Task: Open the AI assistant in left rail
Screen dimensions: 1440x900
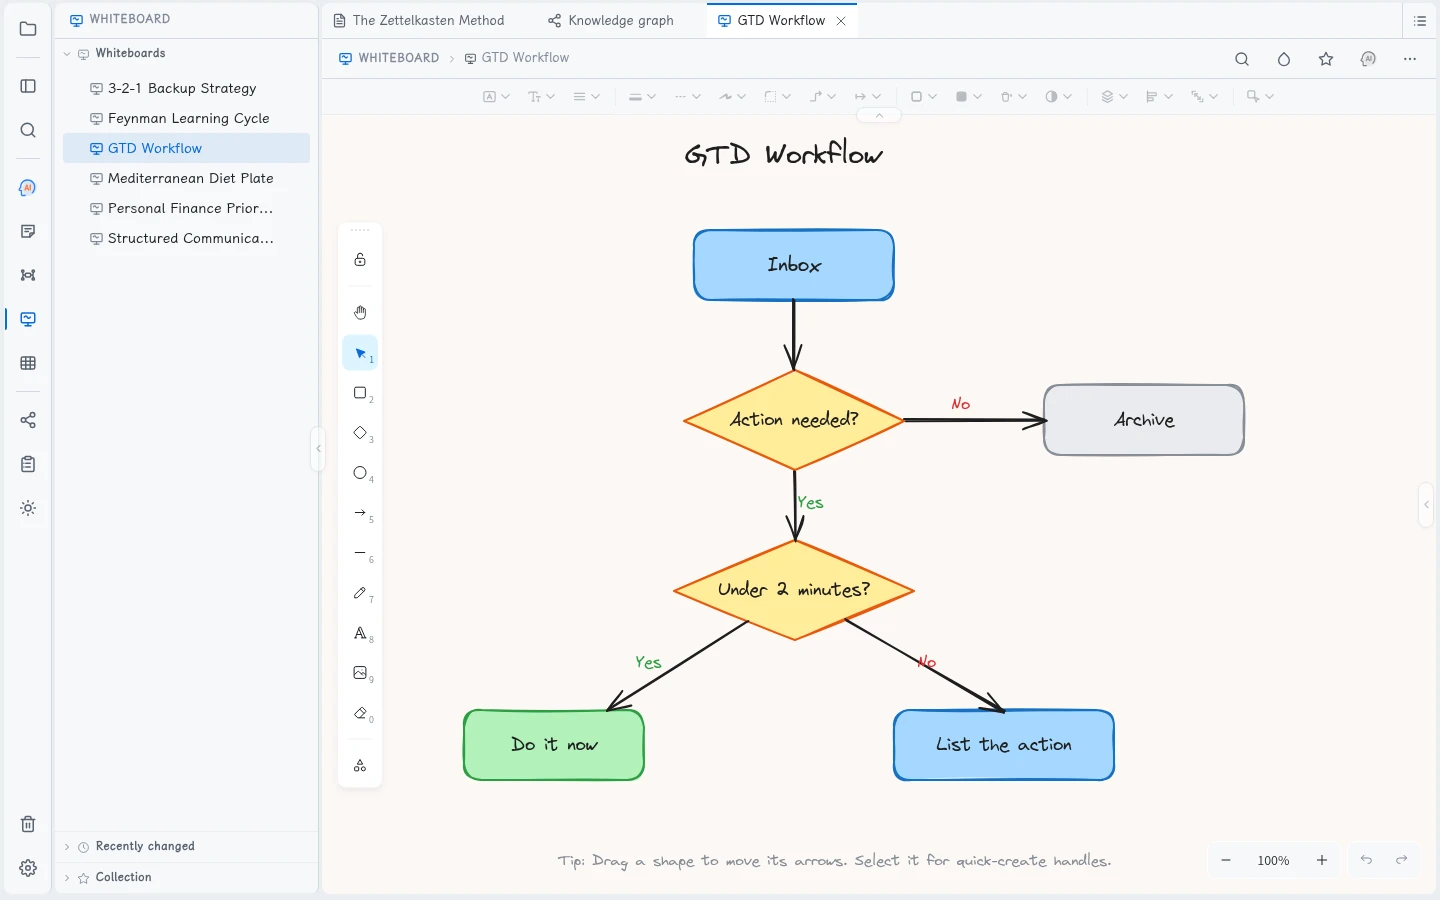Action: pos(28,187)
